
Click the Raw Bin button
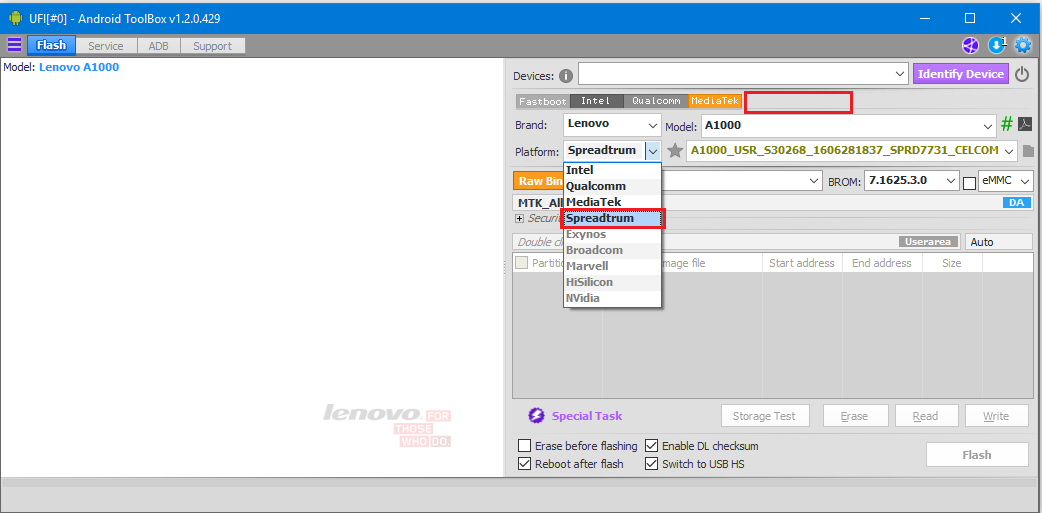[538, 181]
